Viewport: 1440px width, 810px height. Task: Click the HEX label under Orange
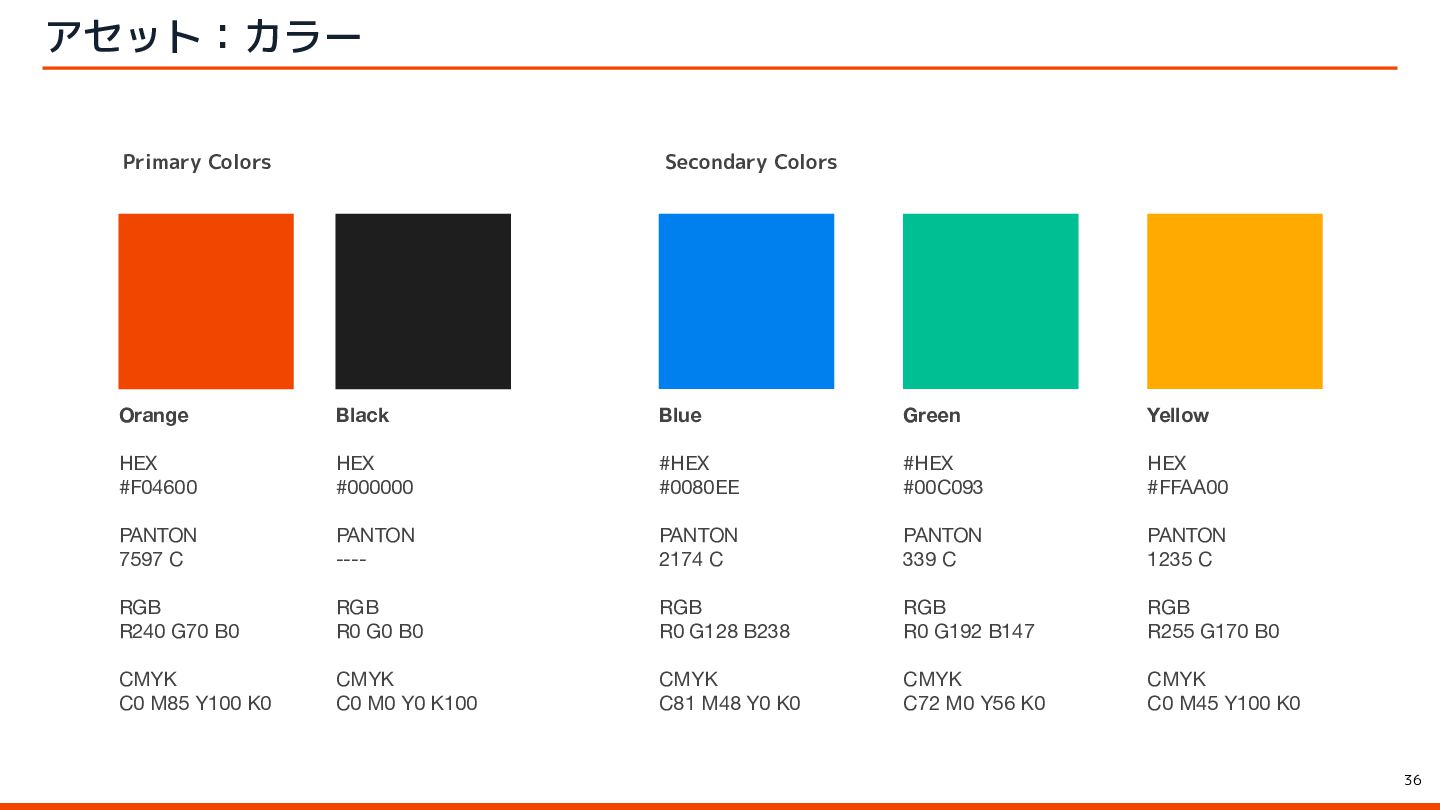tap(138, 463)
